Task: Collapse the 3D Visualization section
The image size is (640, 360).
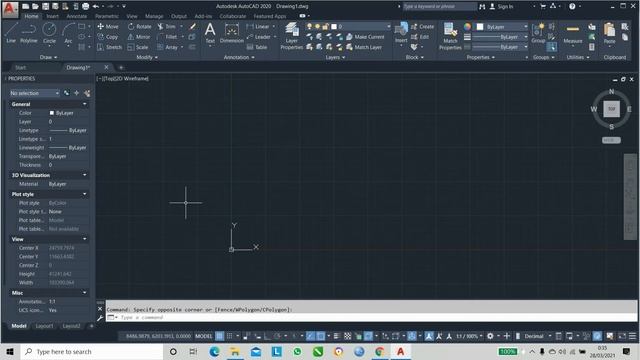Action: tap(84, 175)
